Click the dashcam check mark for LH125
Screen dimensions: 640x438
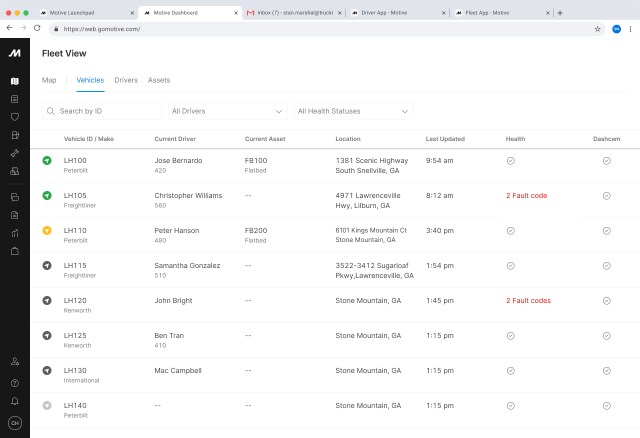pos(606,335)
